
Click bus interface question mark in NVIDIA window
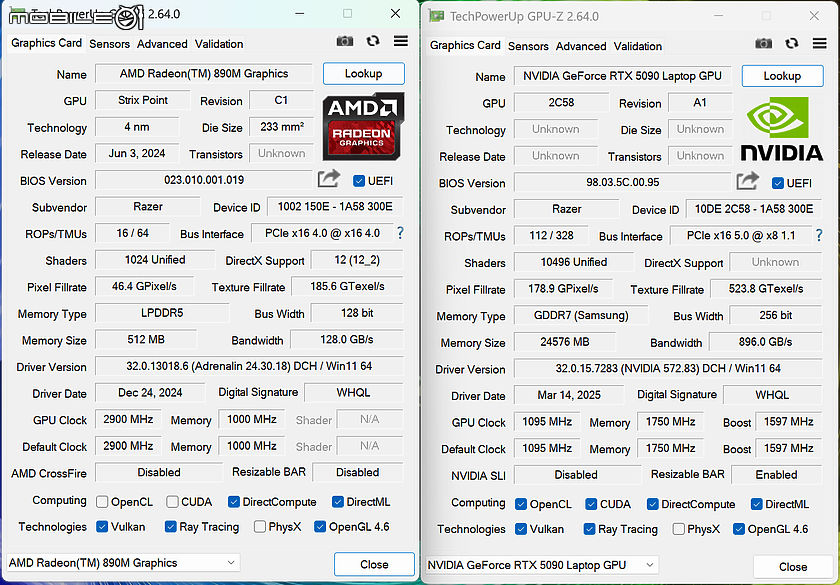click(819, 235)
